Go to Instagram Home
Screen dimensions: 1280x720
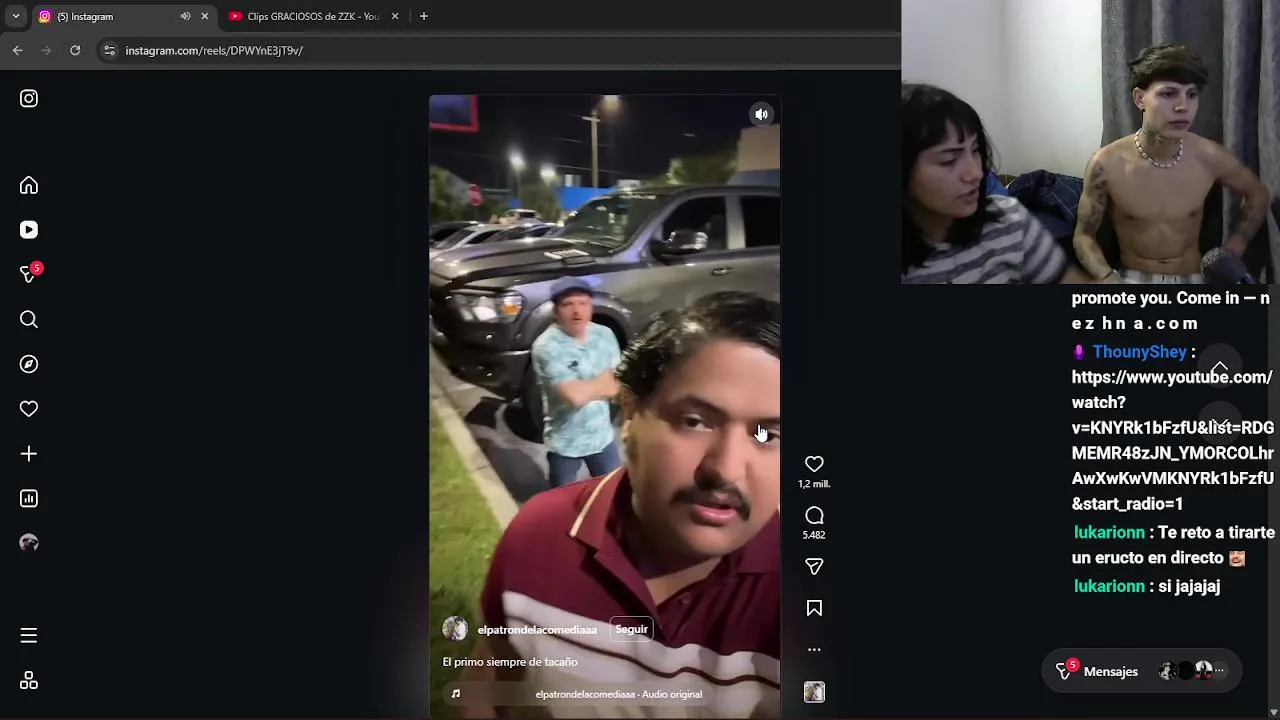point(29,185)
